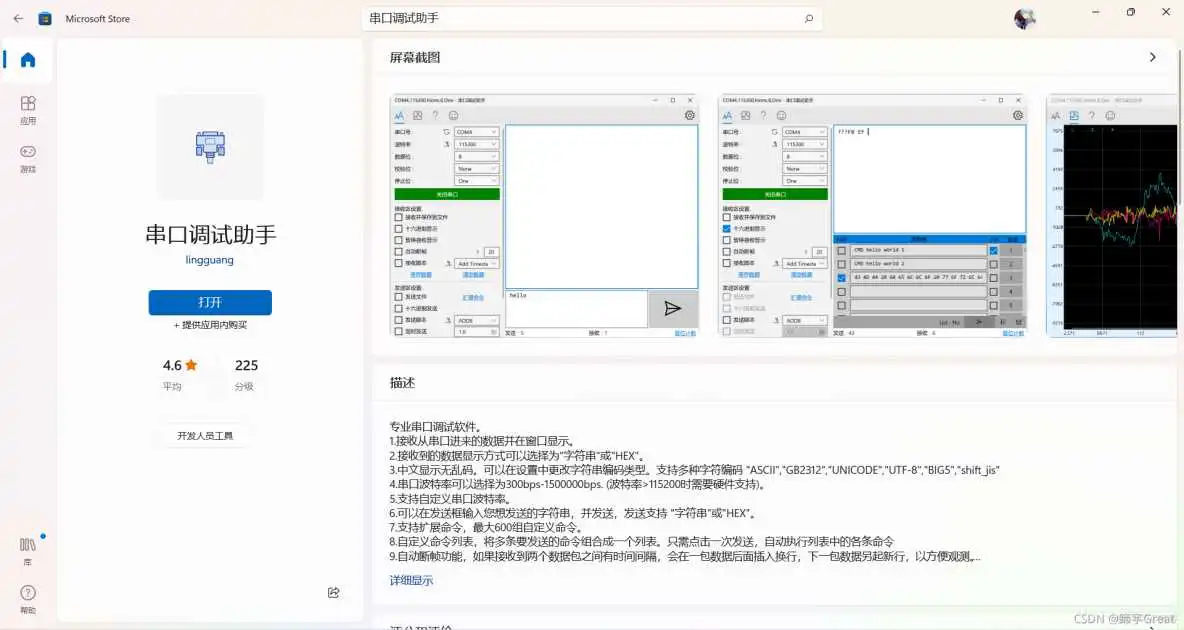Select the 开发人员工具 category tag
The width and height of the screenshot is (1184, 630).
[x=204, y=434]
